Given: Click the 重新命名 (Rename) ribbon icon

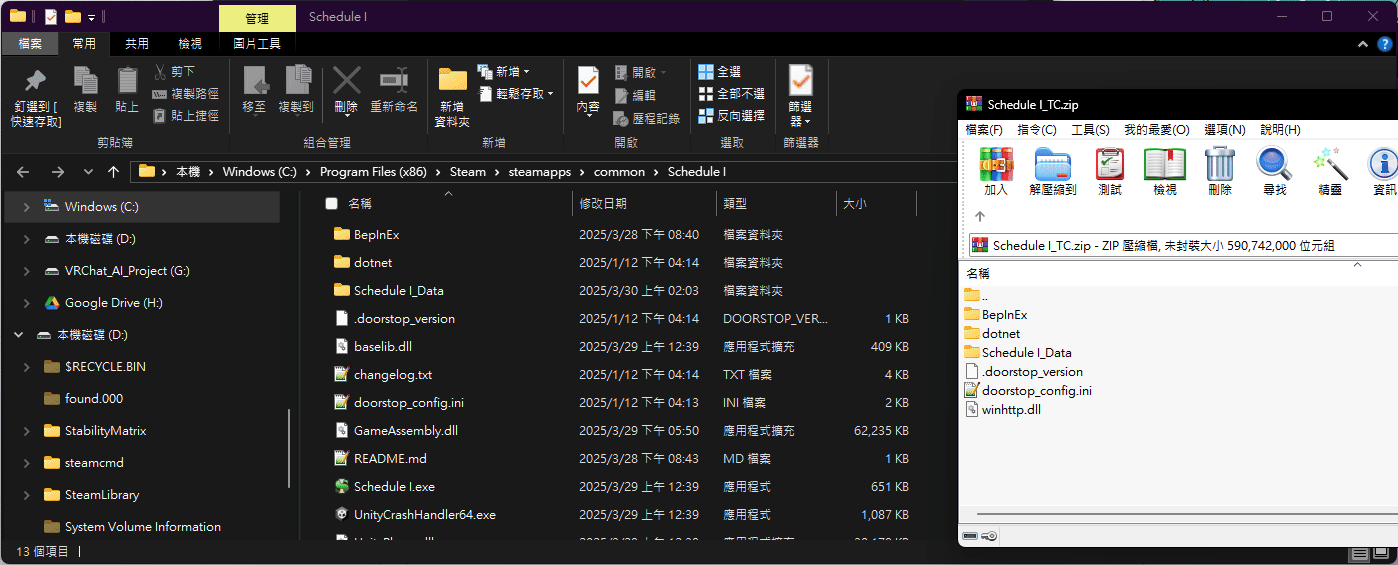Looking at the screenshot, I should pos(393,81).
